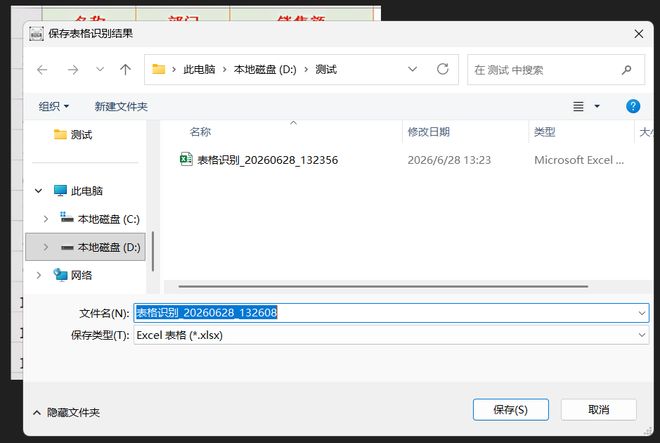Click horizontal scrollbar in file list
The width and height of the screenshot is (660, 443).
383,286
